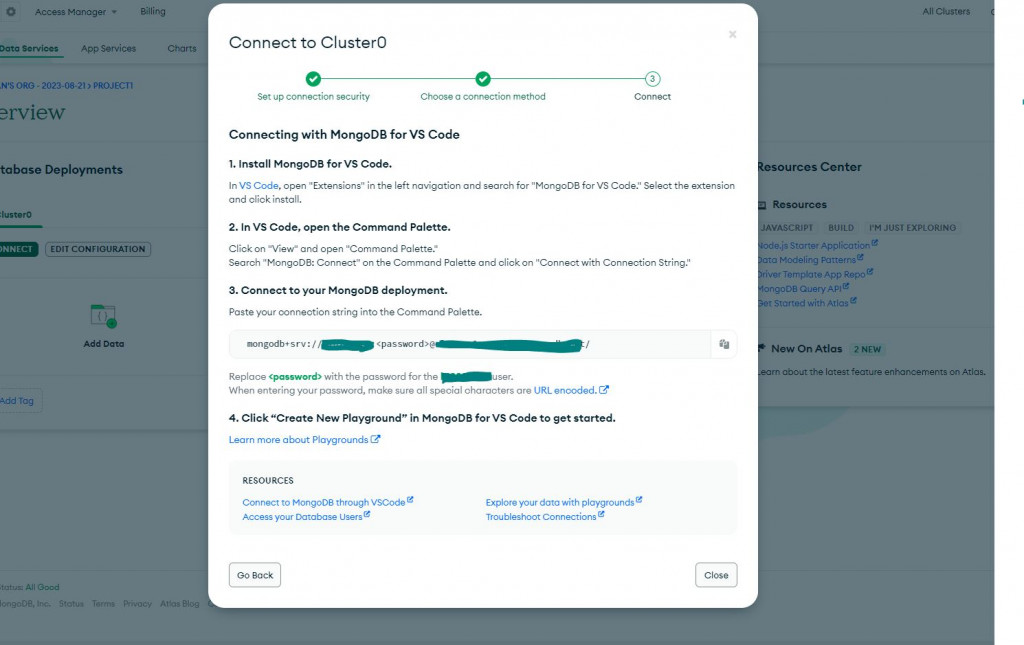Open the URL encoded link

point(565,390)
